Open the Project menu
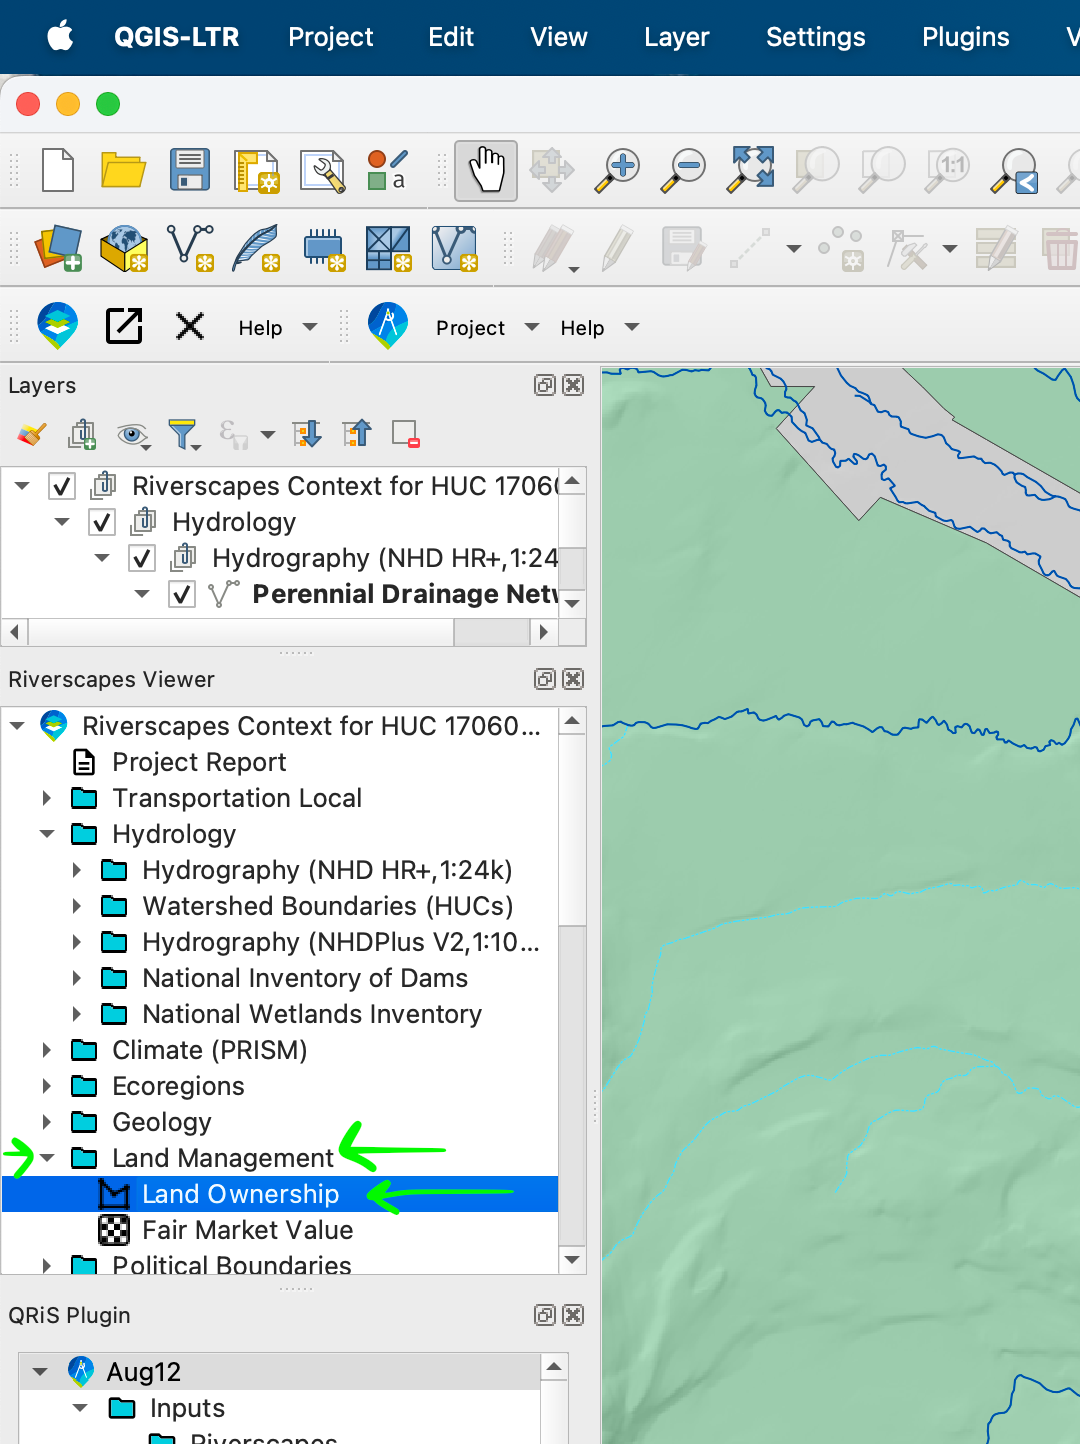The height and width of the screenshot is (1444, 1080). coord(330,37)
